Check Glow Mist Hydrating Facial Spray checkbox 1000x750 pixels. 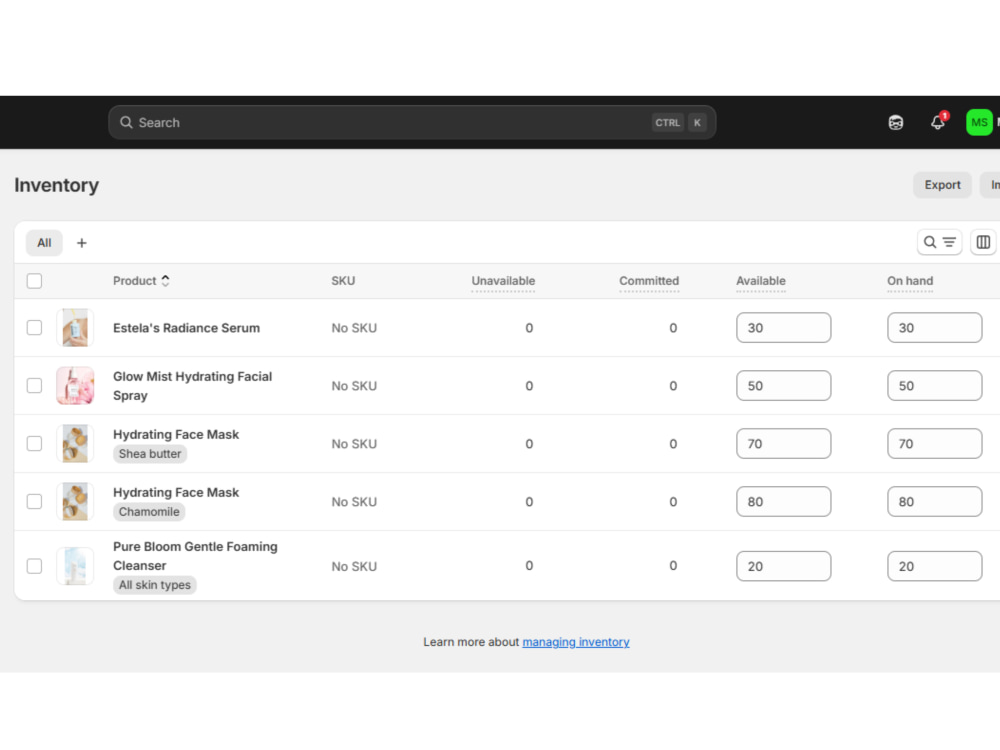click(x=34, y=386)
